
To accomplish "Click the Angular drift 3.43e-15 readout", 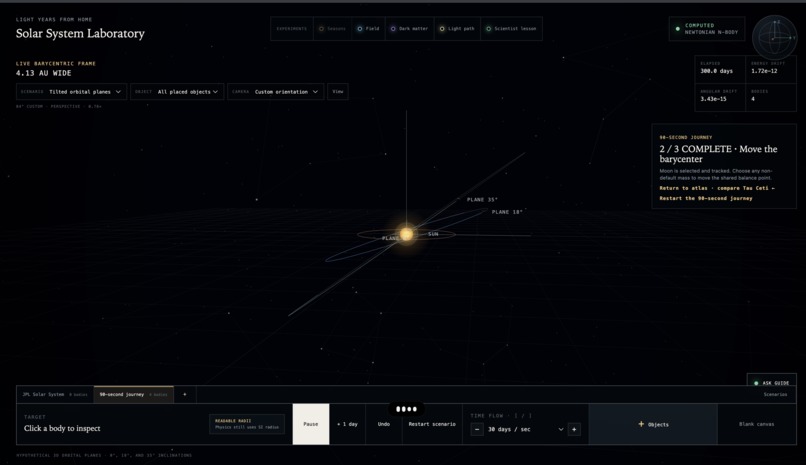I will (720, 97).
